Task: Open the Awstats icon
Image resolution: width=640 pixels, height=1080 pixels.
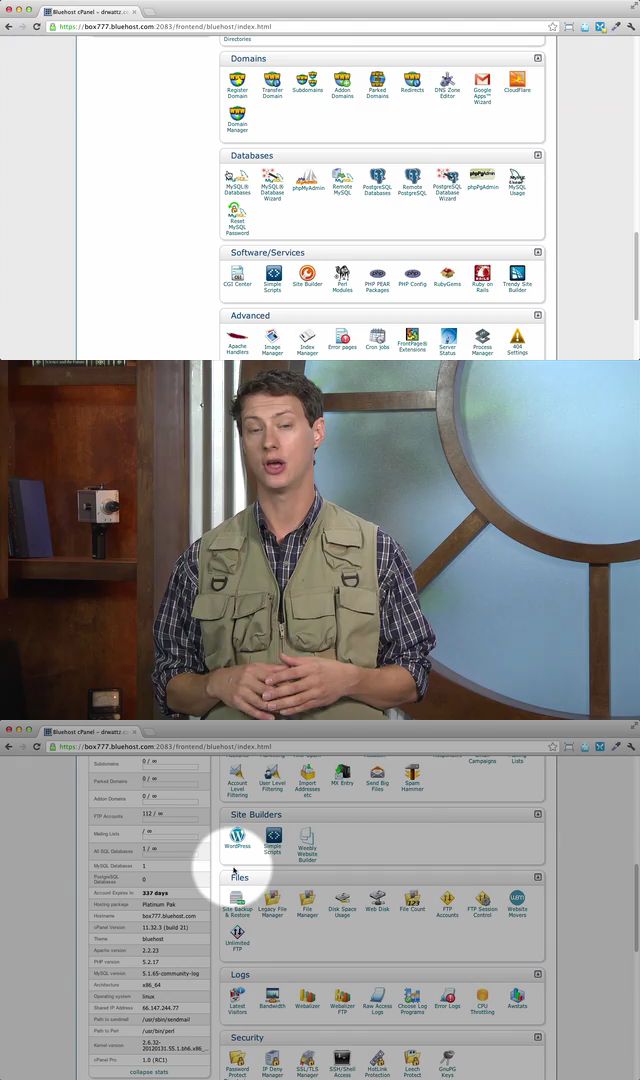Action: (517, 998)
